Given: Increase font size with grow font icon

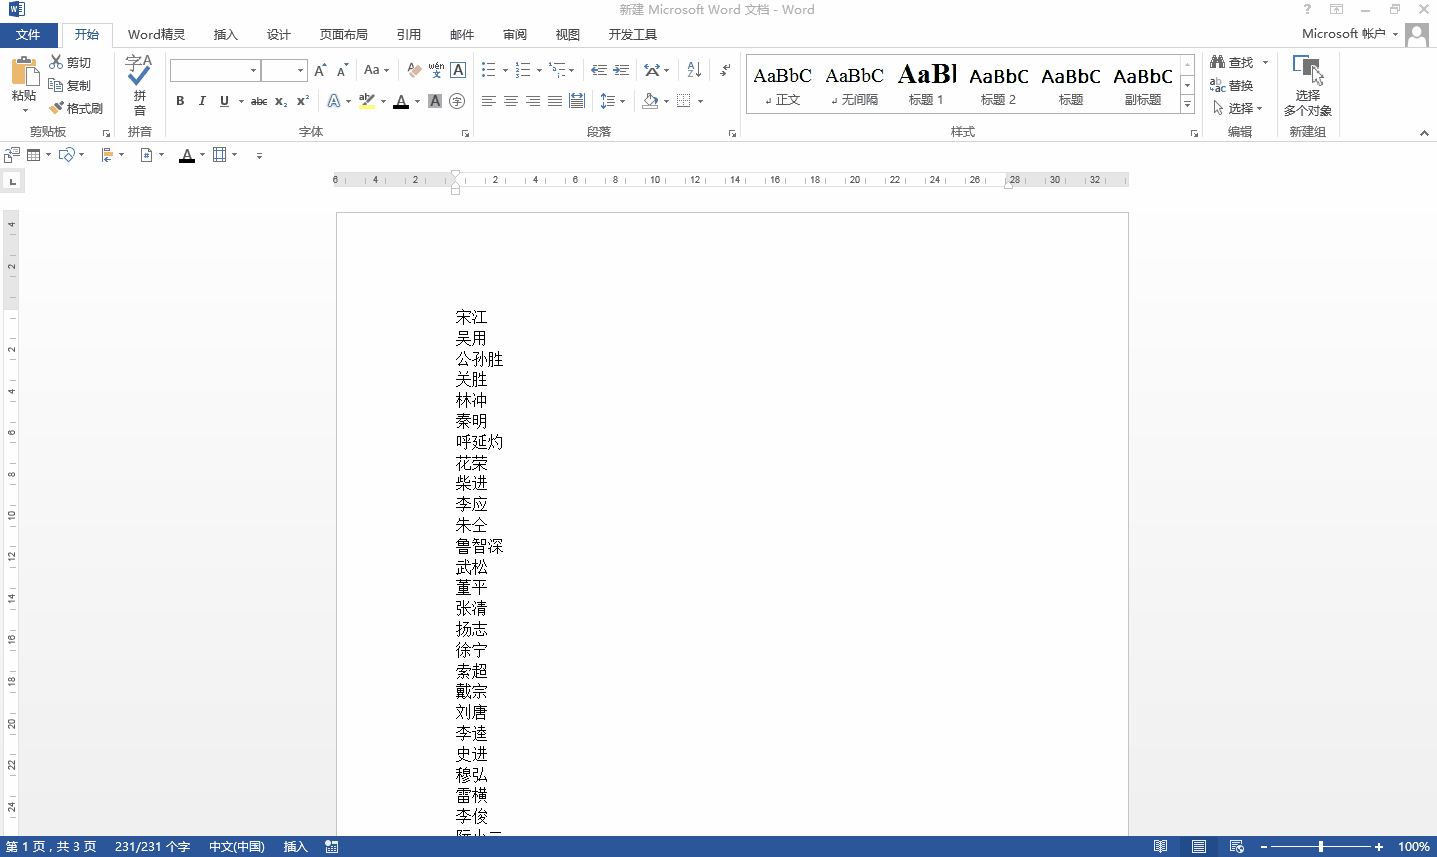Looking at the screenshot, I should pos(320,70).
